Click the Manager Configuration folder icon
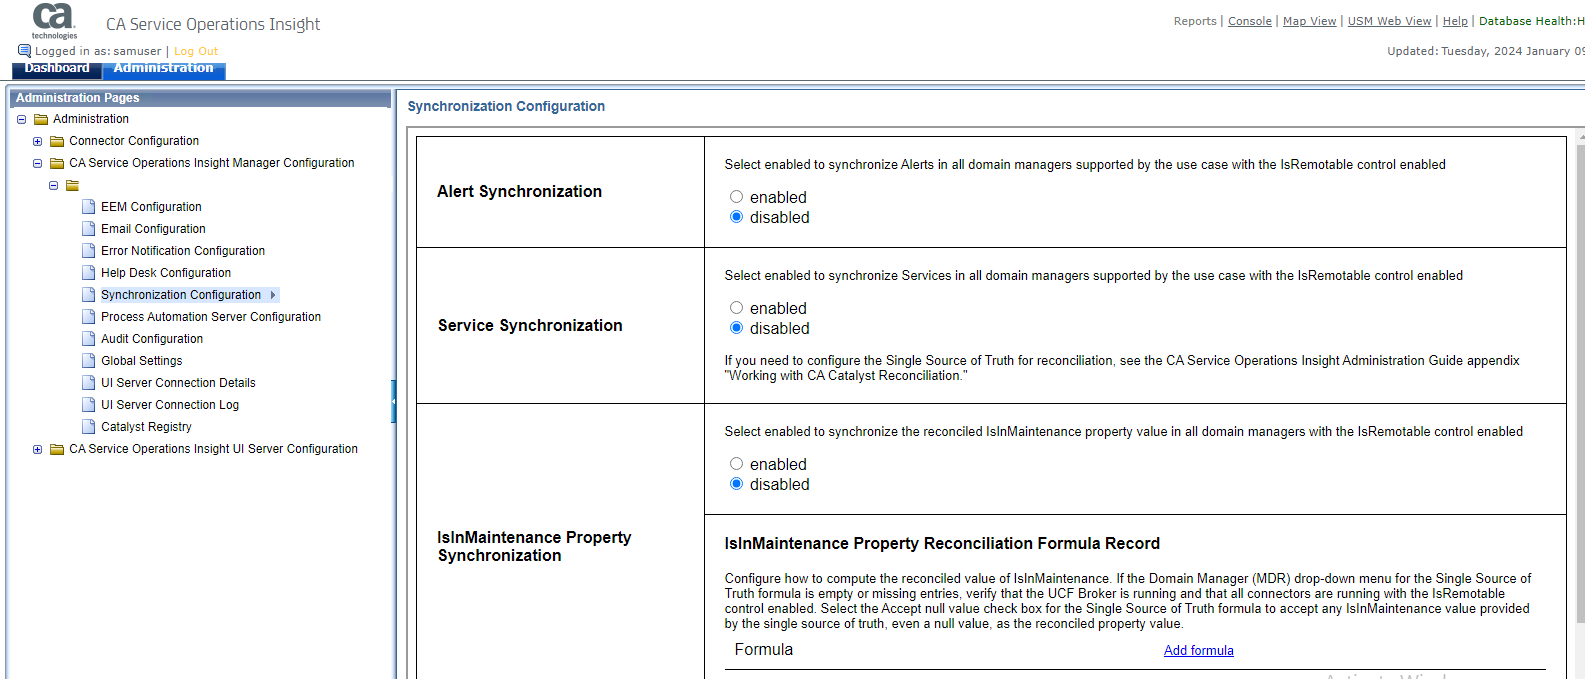 click(57, 163)
